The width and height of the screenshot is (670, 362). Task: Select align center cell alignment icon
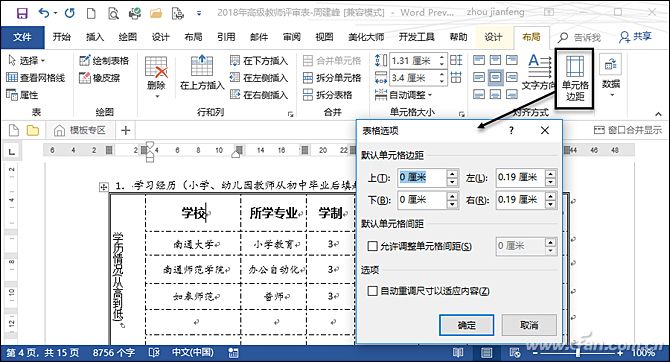[x=495, y=77]
